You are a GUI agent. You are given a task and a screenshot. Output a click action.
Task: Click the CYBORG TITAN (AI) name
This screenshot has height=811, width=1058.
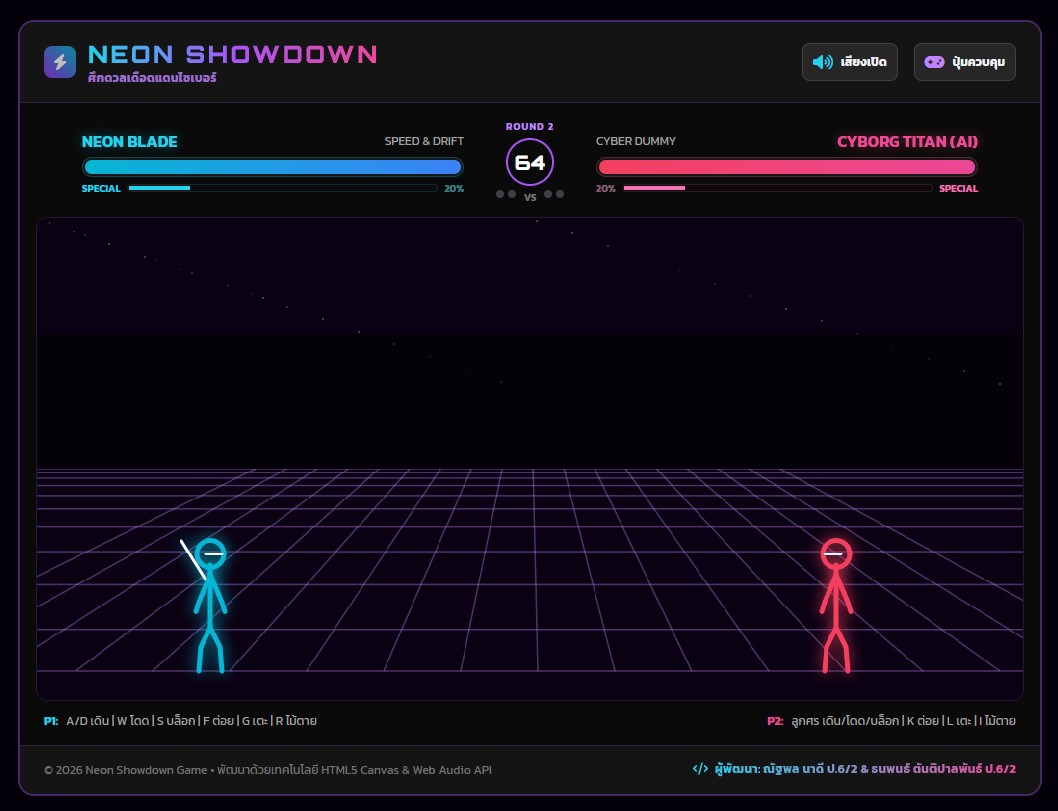pyautogui.click(x=908, y=142)
